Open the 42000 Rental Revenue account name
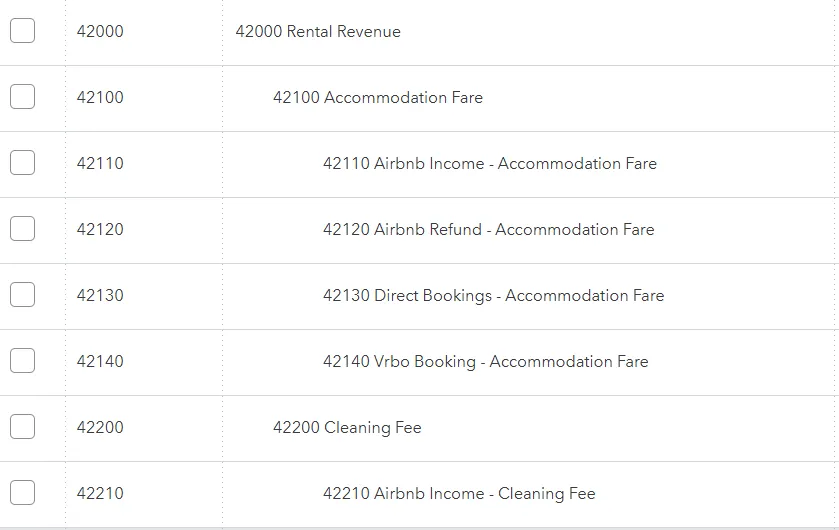Viewport: 839px width, 530px height. [x=318, y=32]
